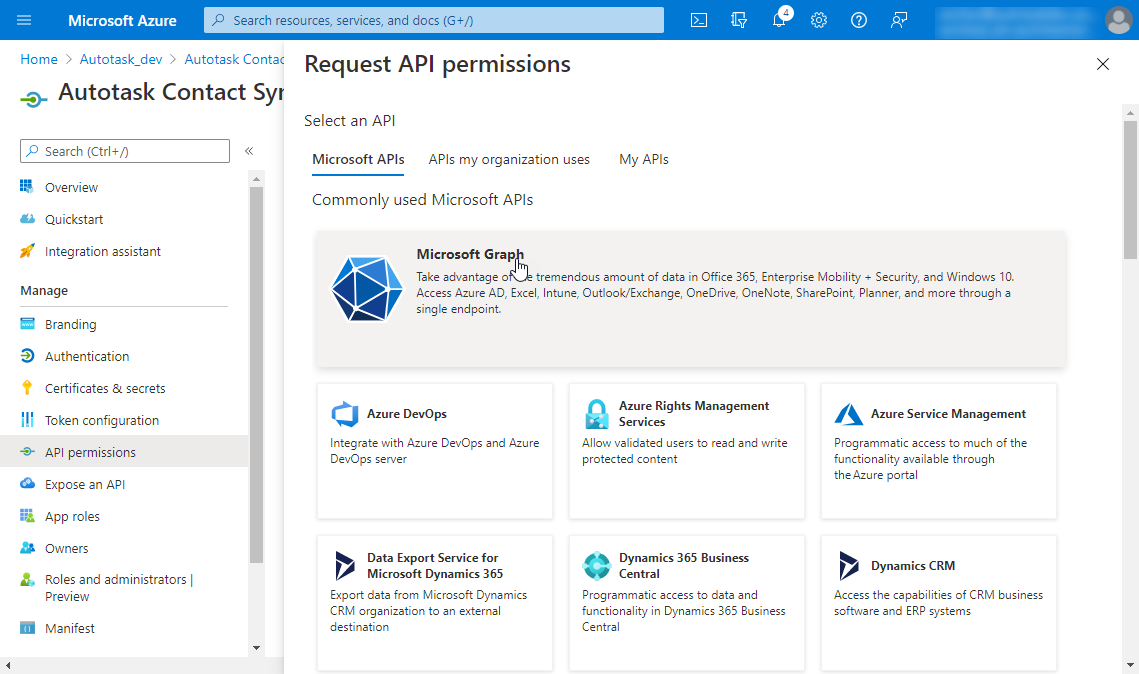The width and height of the screenshot is (1139, 674).
Task: Collapse the left sidebar with chevron
Action: click(249, 151)
